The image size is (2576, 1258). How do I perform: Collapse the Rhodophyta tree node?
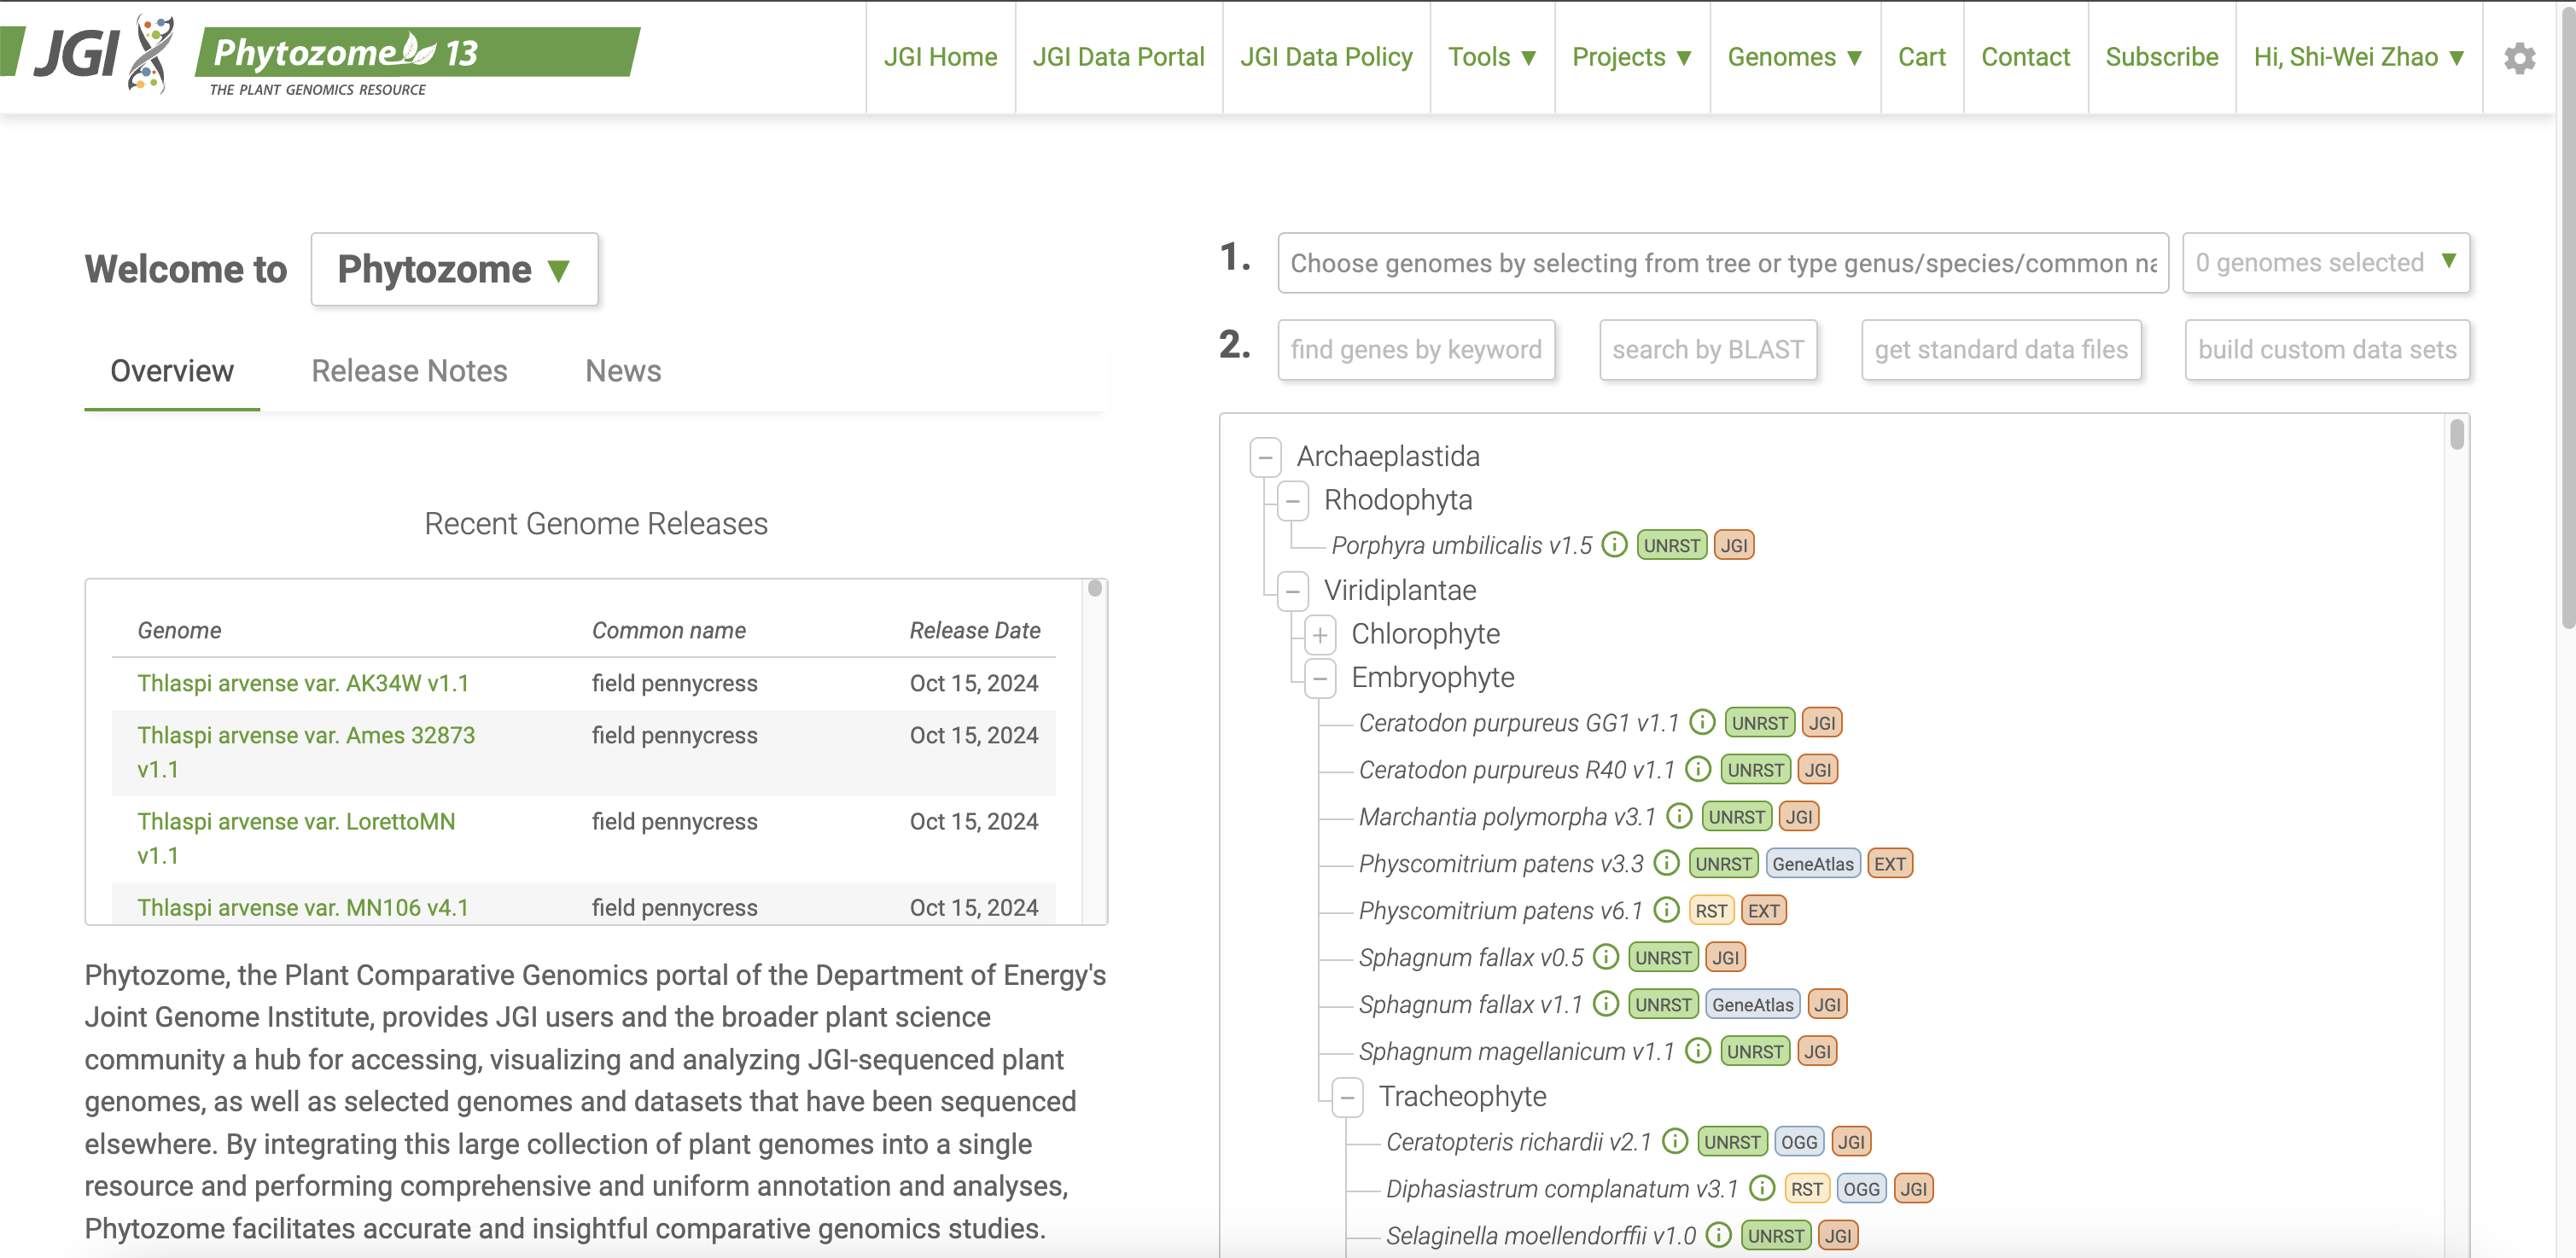click(x=1293, y=500)
